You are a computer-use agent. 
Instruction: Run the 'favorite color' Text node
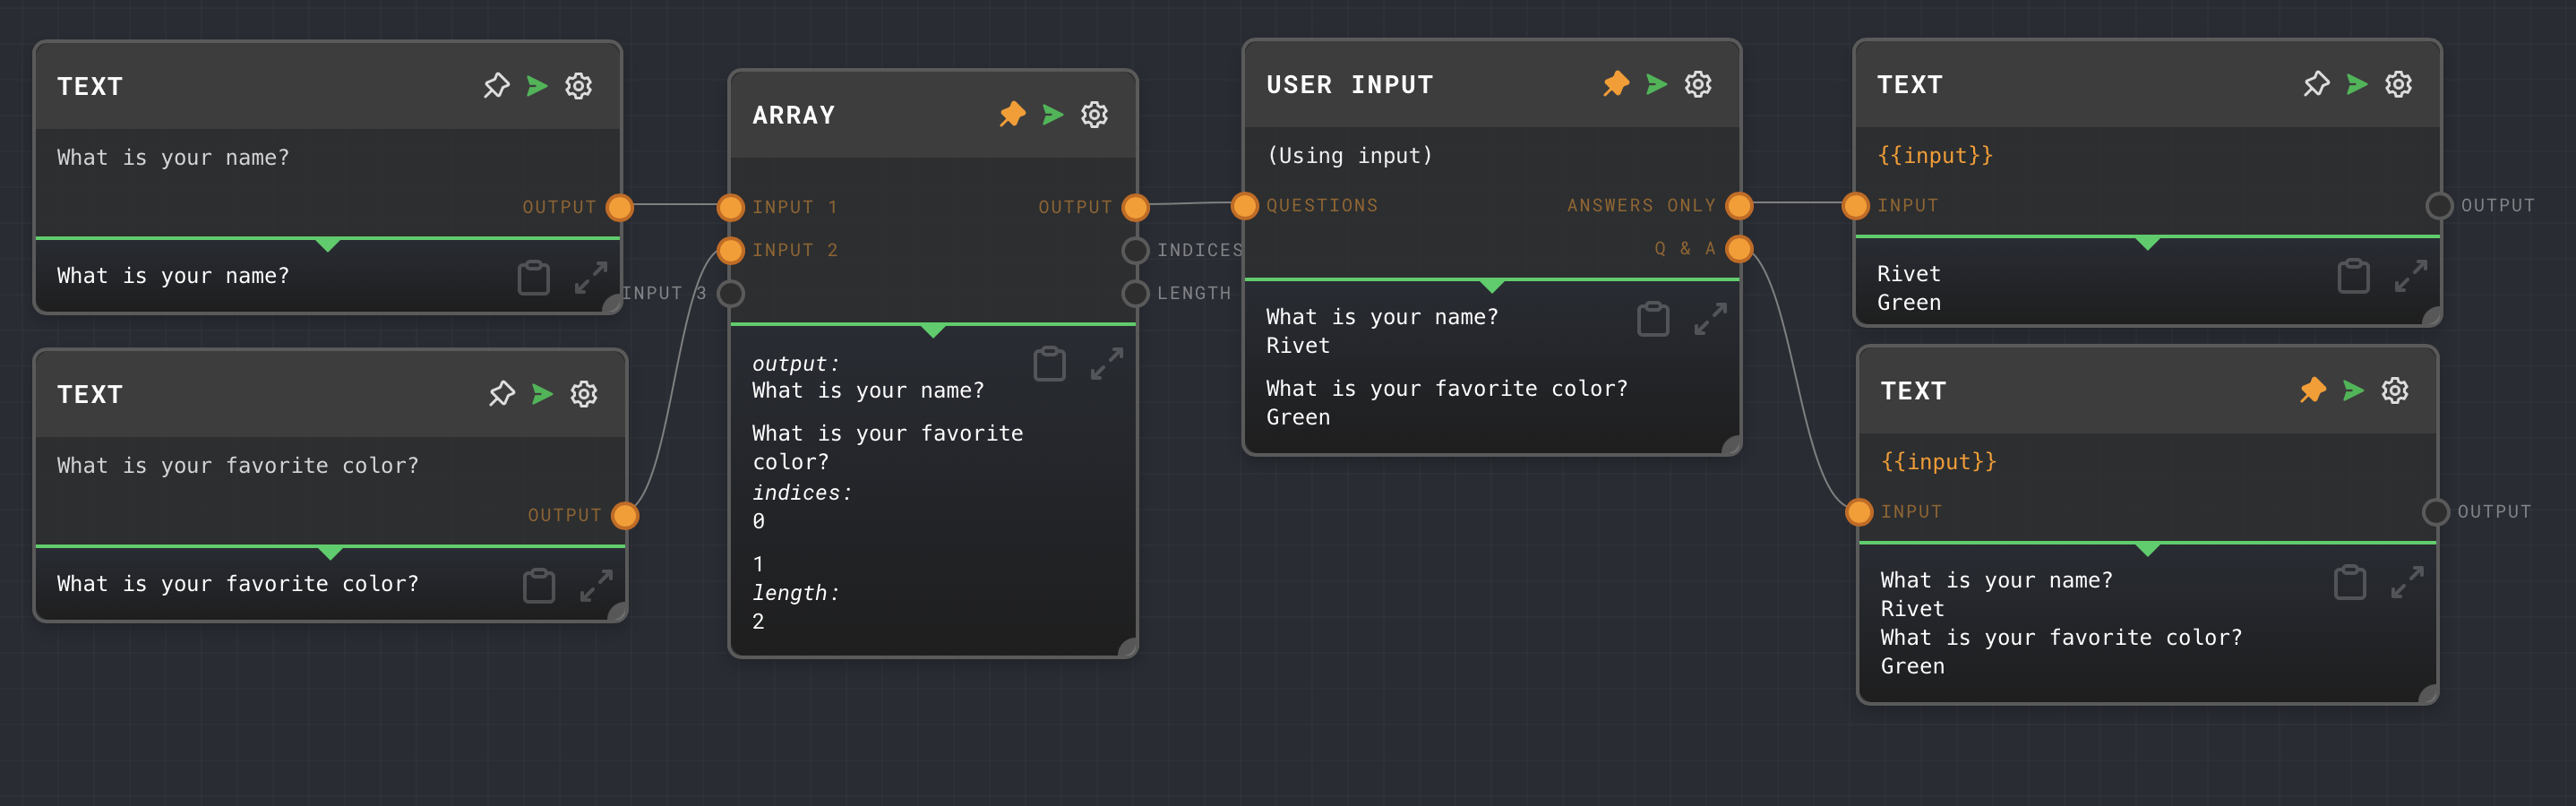pyautogui.click(x=542, y=394)
